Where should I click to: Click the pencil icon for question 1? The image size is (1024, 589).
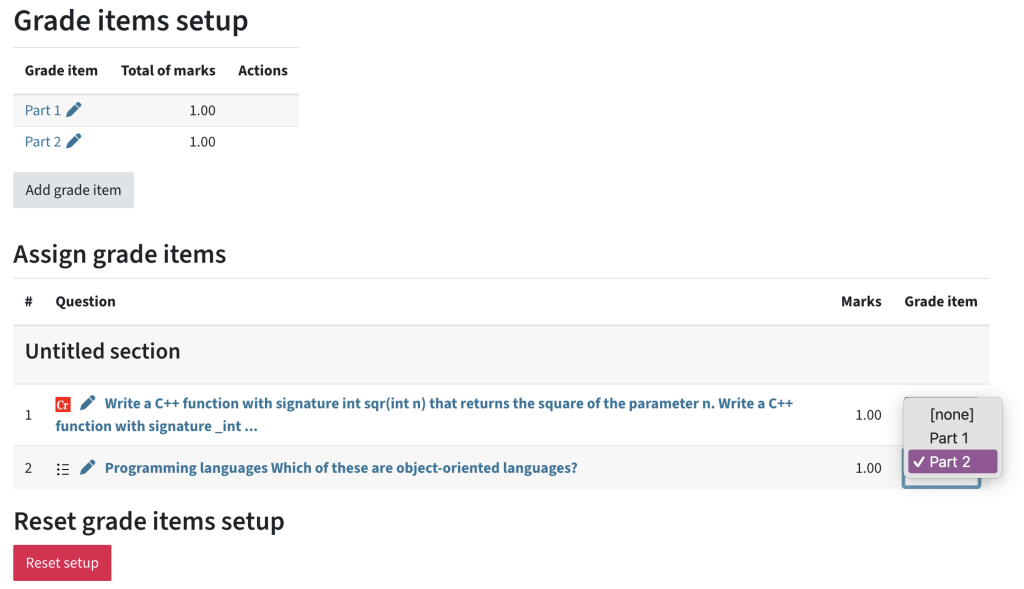88,403
